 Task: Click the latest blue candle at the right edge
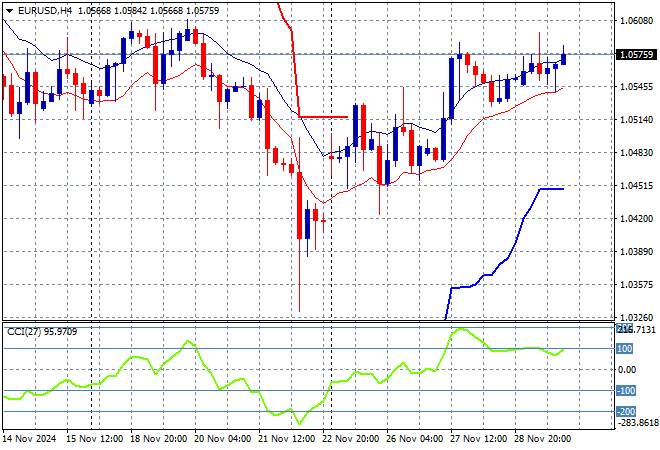click(563, 59)
